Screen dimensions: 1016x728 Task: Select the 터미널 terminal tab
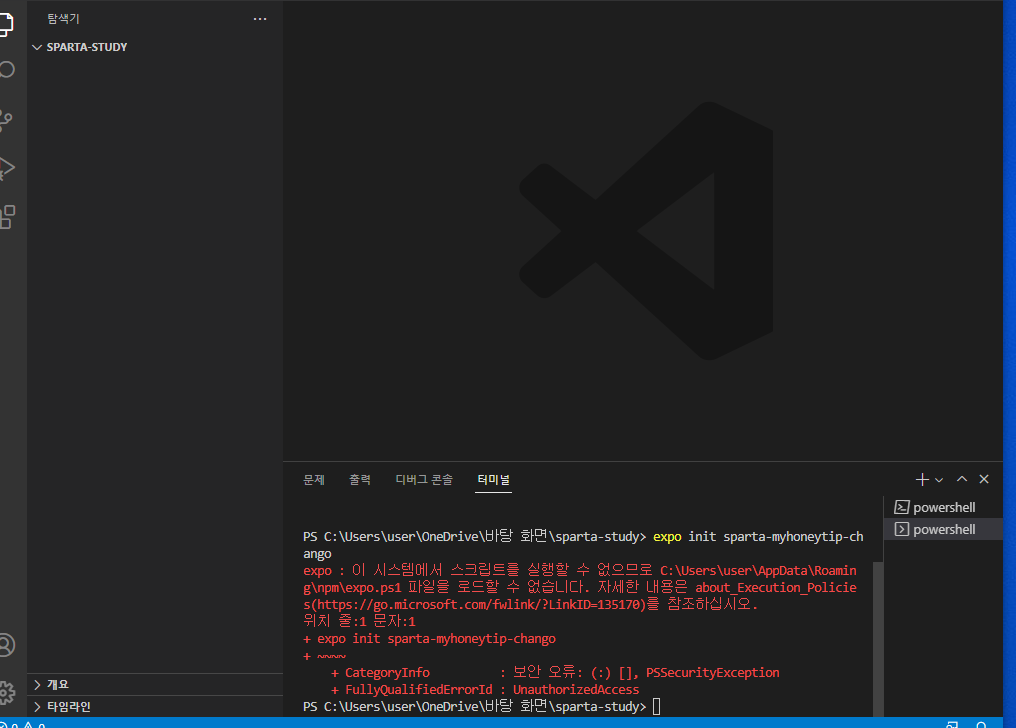coord(493,480)
